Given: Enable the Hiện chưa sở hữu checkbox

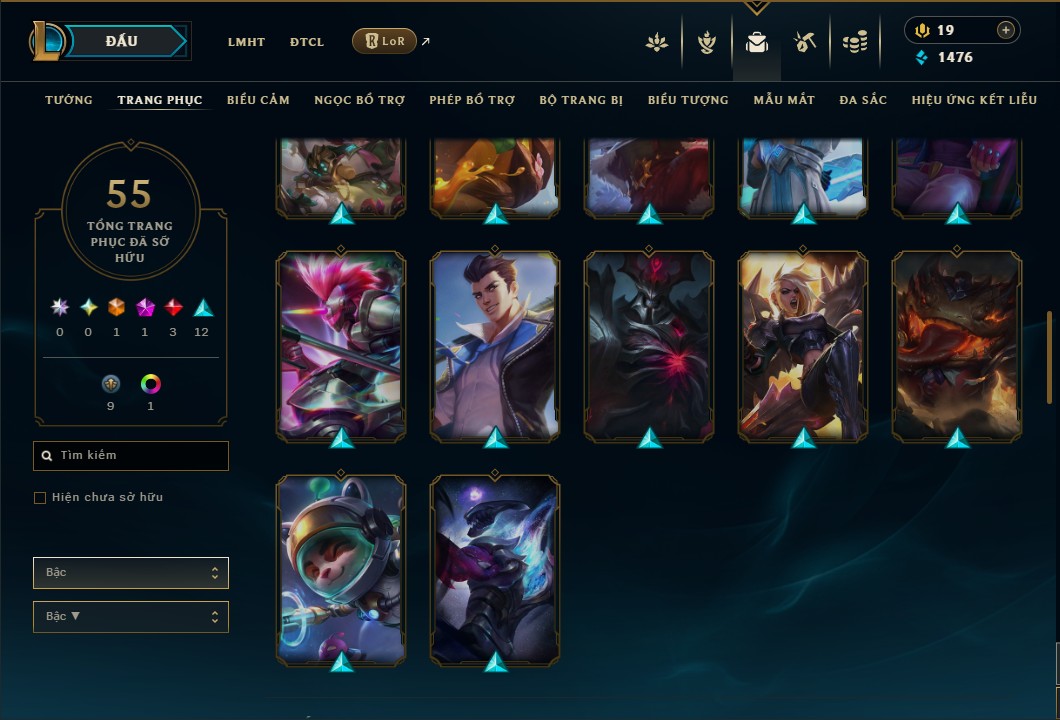Looking at the screenshot, I should (40, 498).
